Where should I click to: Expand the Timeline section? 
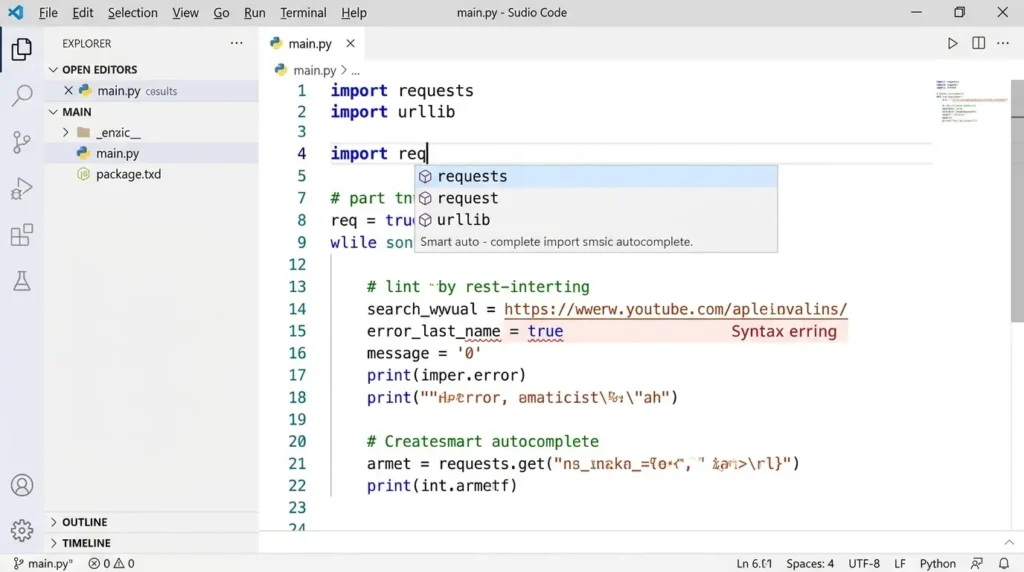tap(54, 543)
